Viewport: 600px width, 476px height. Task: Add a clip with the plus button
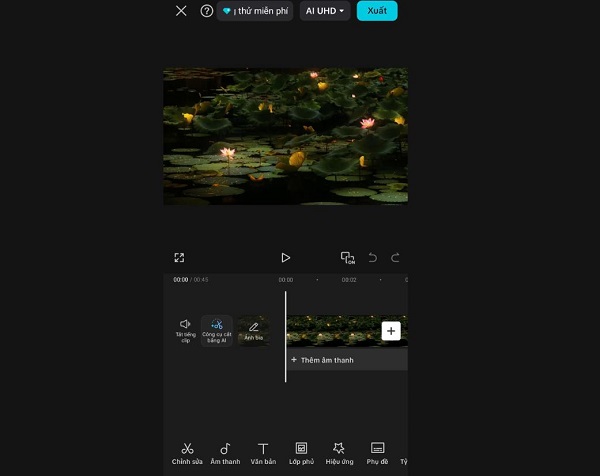[x=391, y=331]
